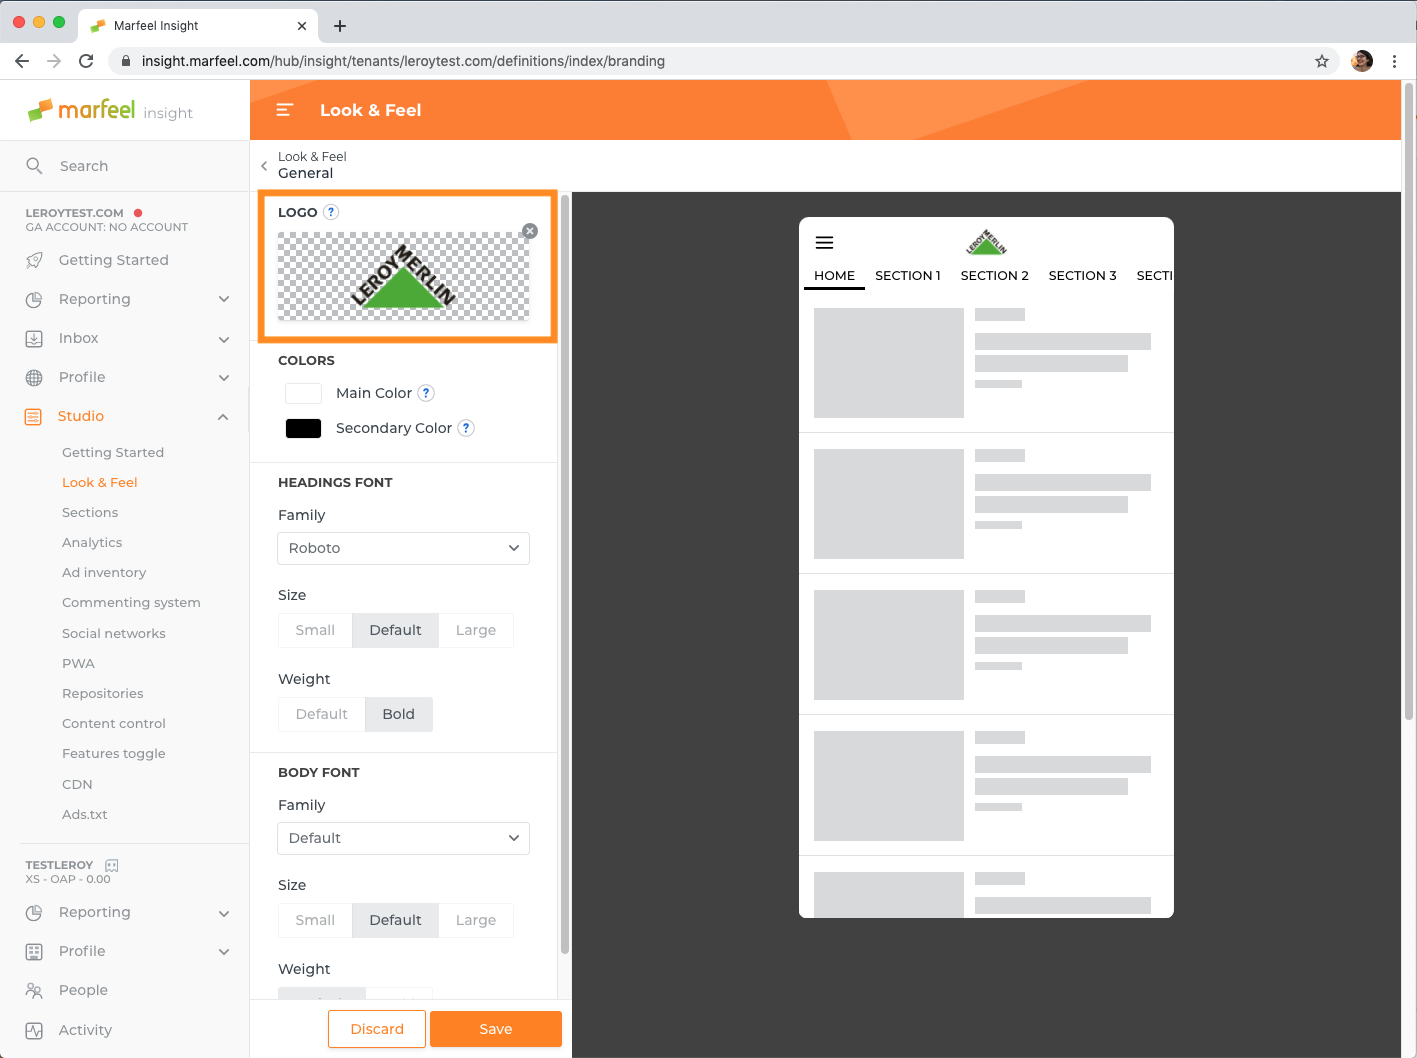Open the Sections item in Studio menu

[x=90, y=512]
